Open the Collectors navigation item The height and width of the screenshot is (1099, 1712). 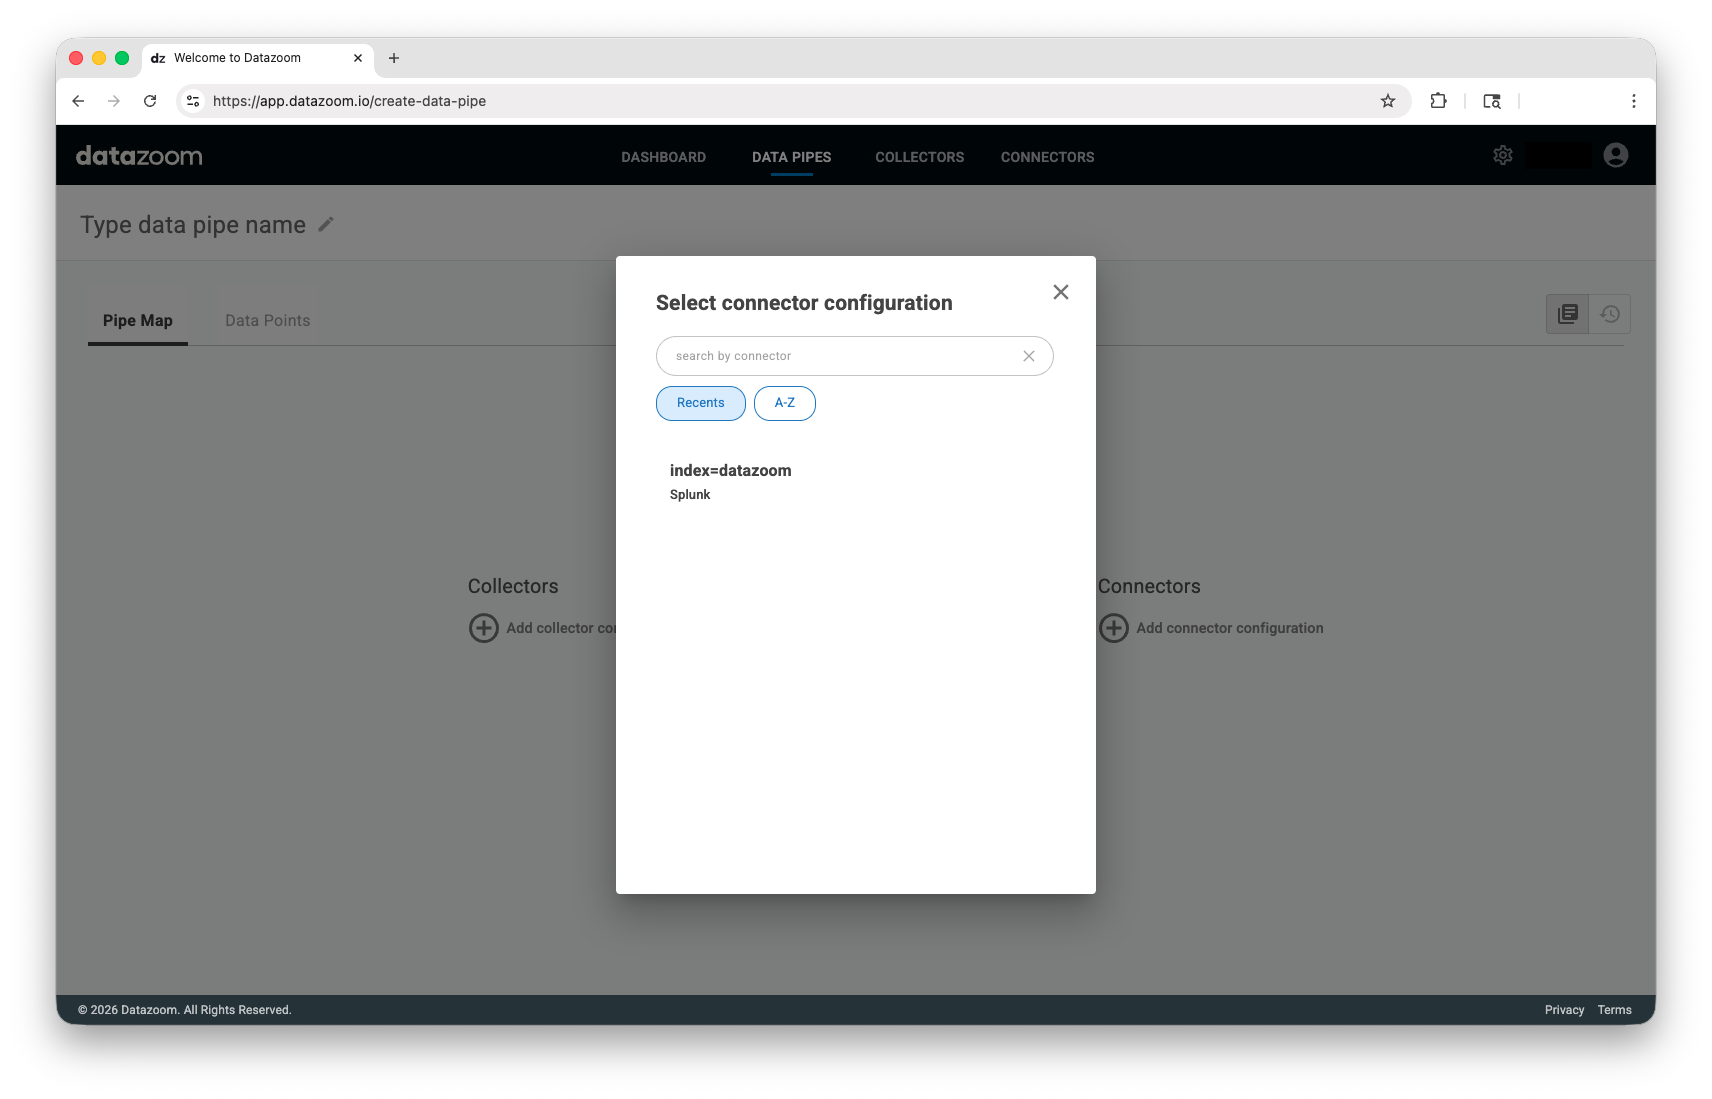pyautogui.click(x=919, y=157)
